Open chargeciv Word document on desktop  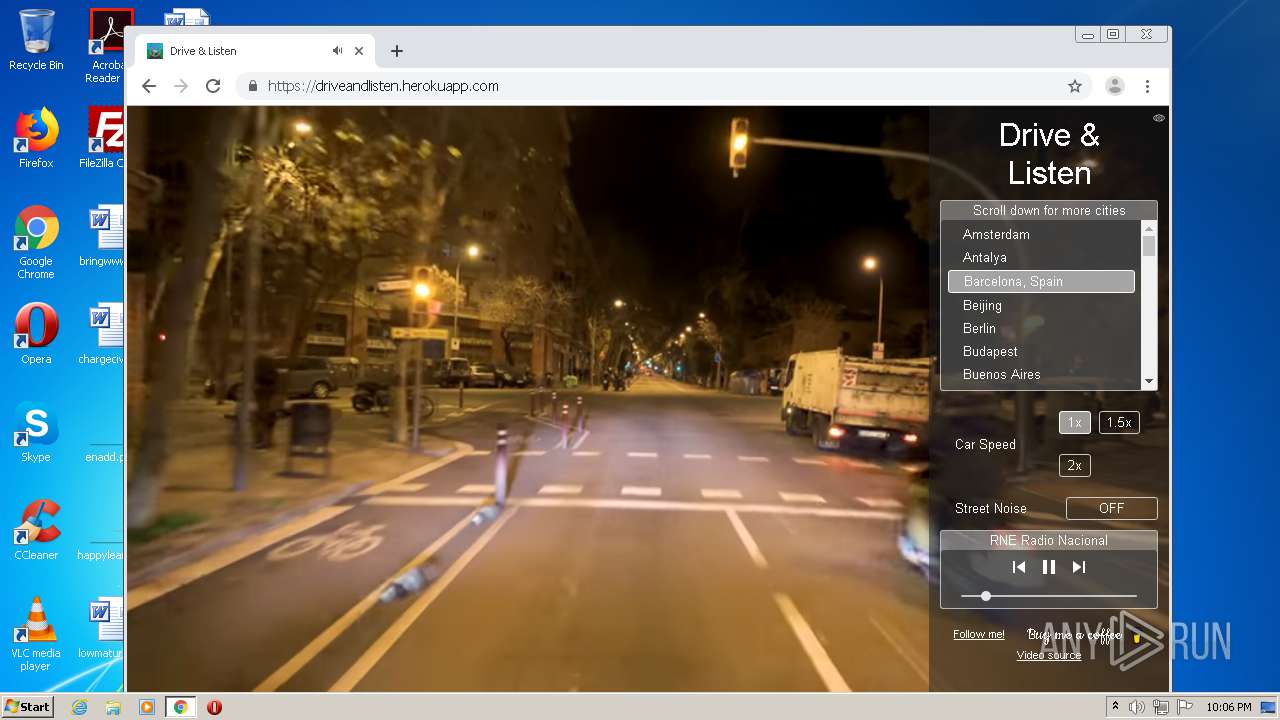(x=104, y=334)
